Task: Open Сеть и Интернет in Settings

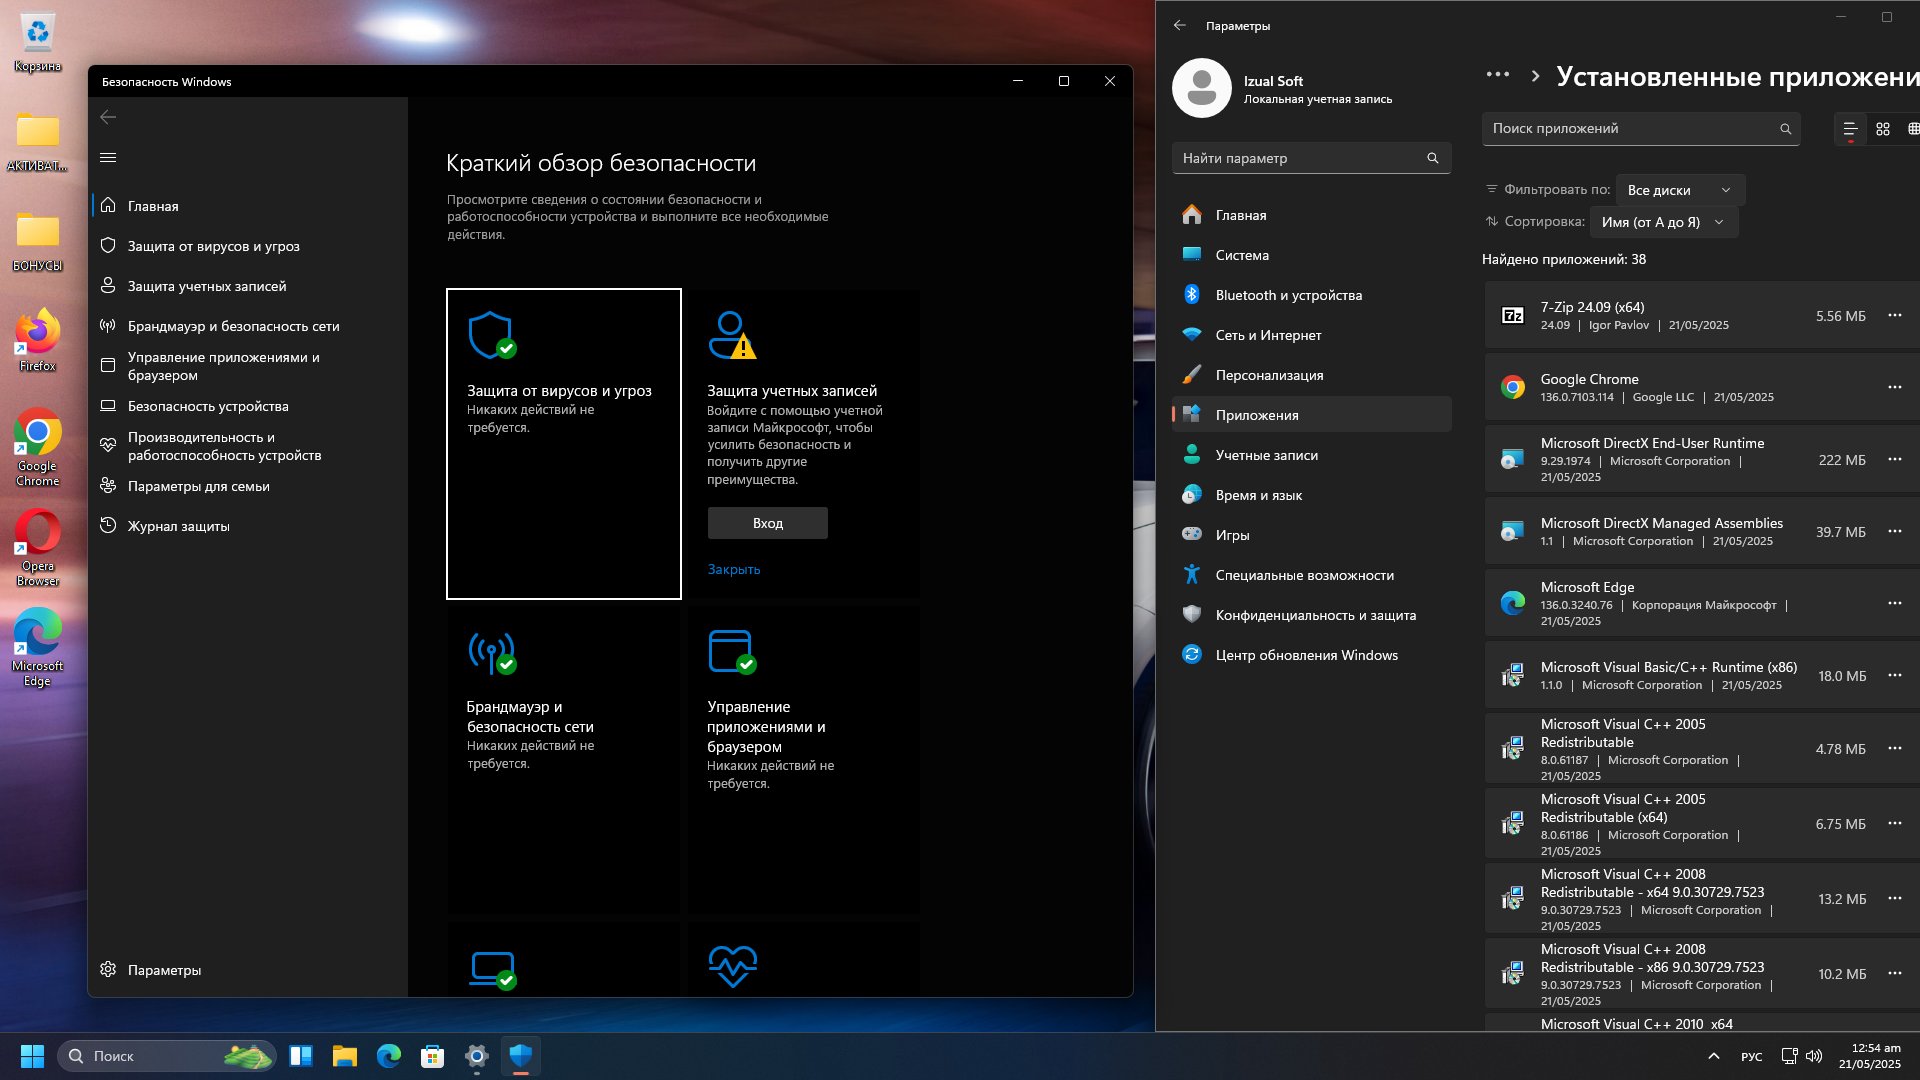Action: [1311, 335]
